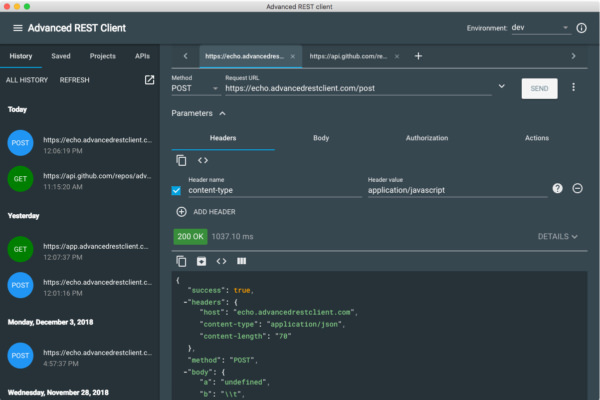600x400 pixels.
Task: Open history in external window icon
Action: [x=149, y=80]
